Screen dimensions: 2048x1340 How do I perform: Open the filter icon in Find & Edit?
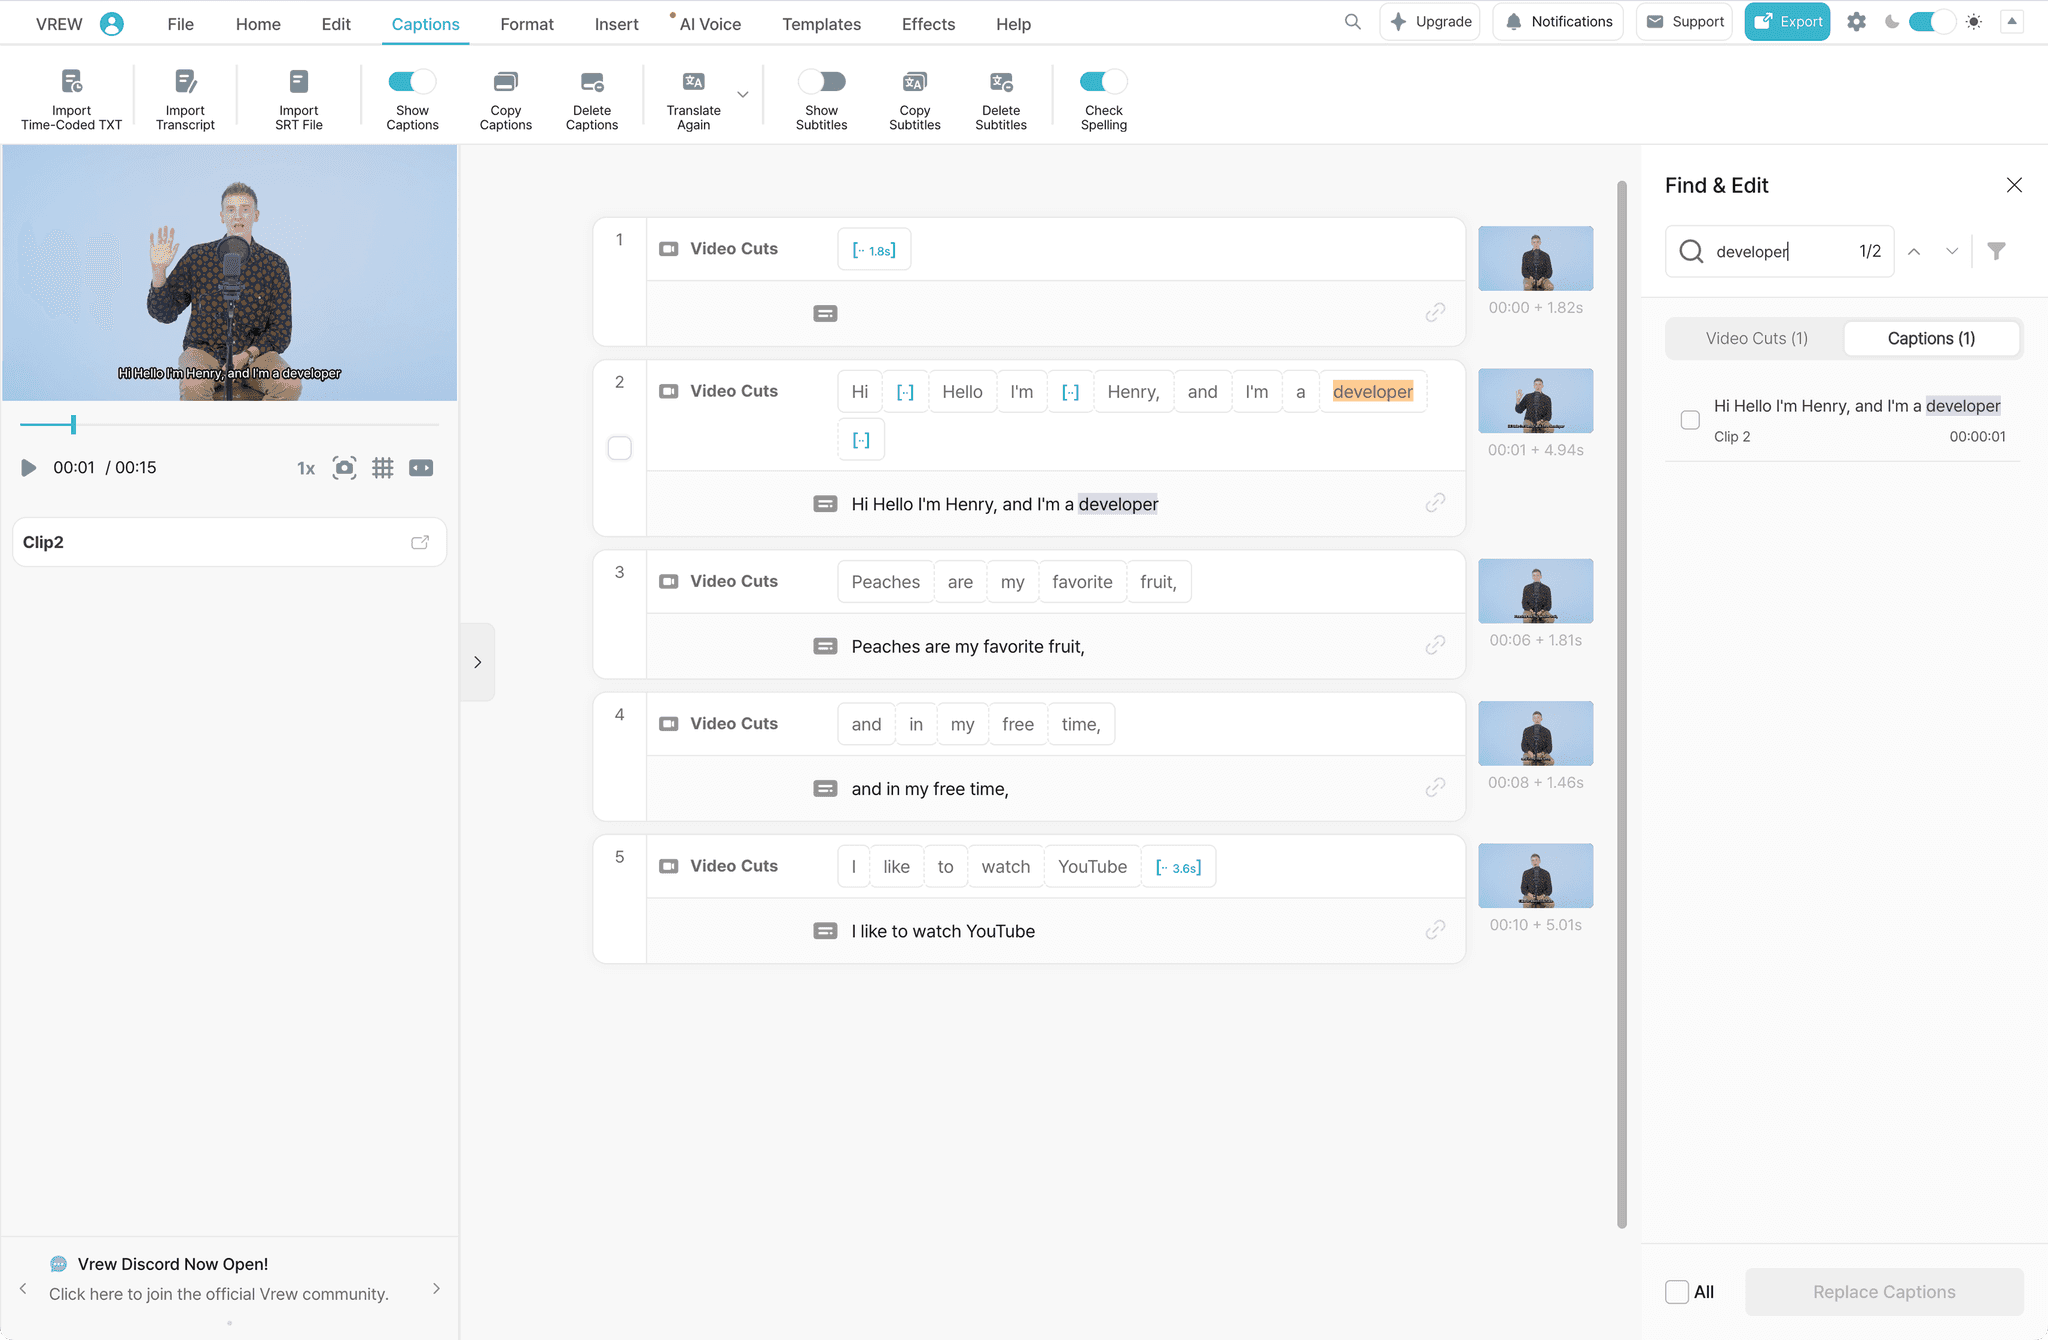[x=1996, y=251]
